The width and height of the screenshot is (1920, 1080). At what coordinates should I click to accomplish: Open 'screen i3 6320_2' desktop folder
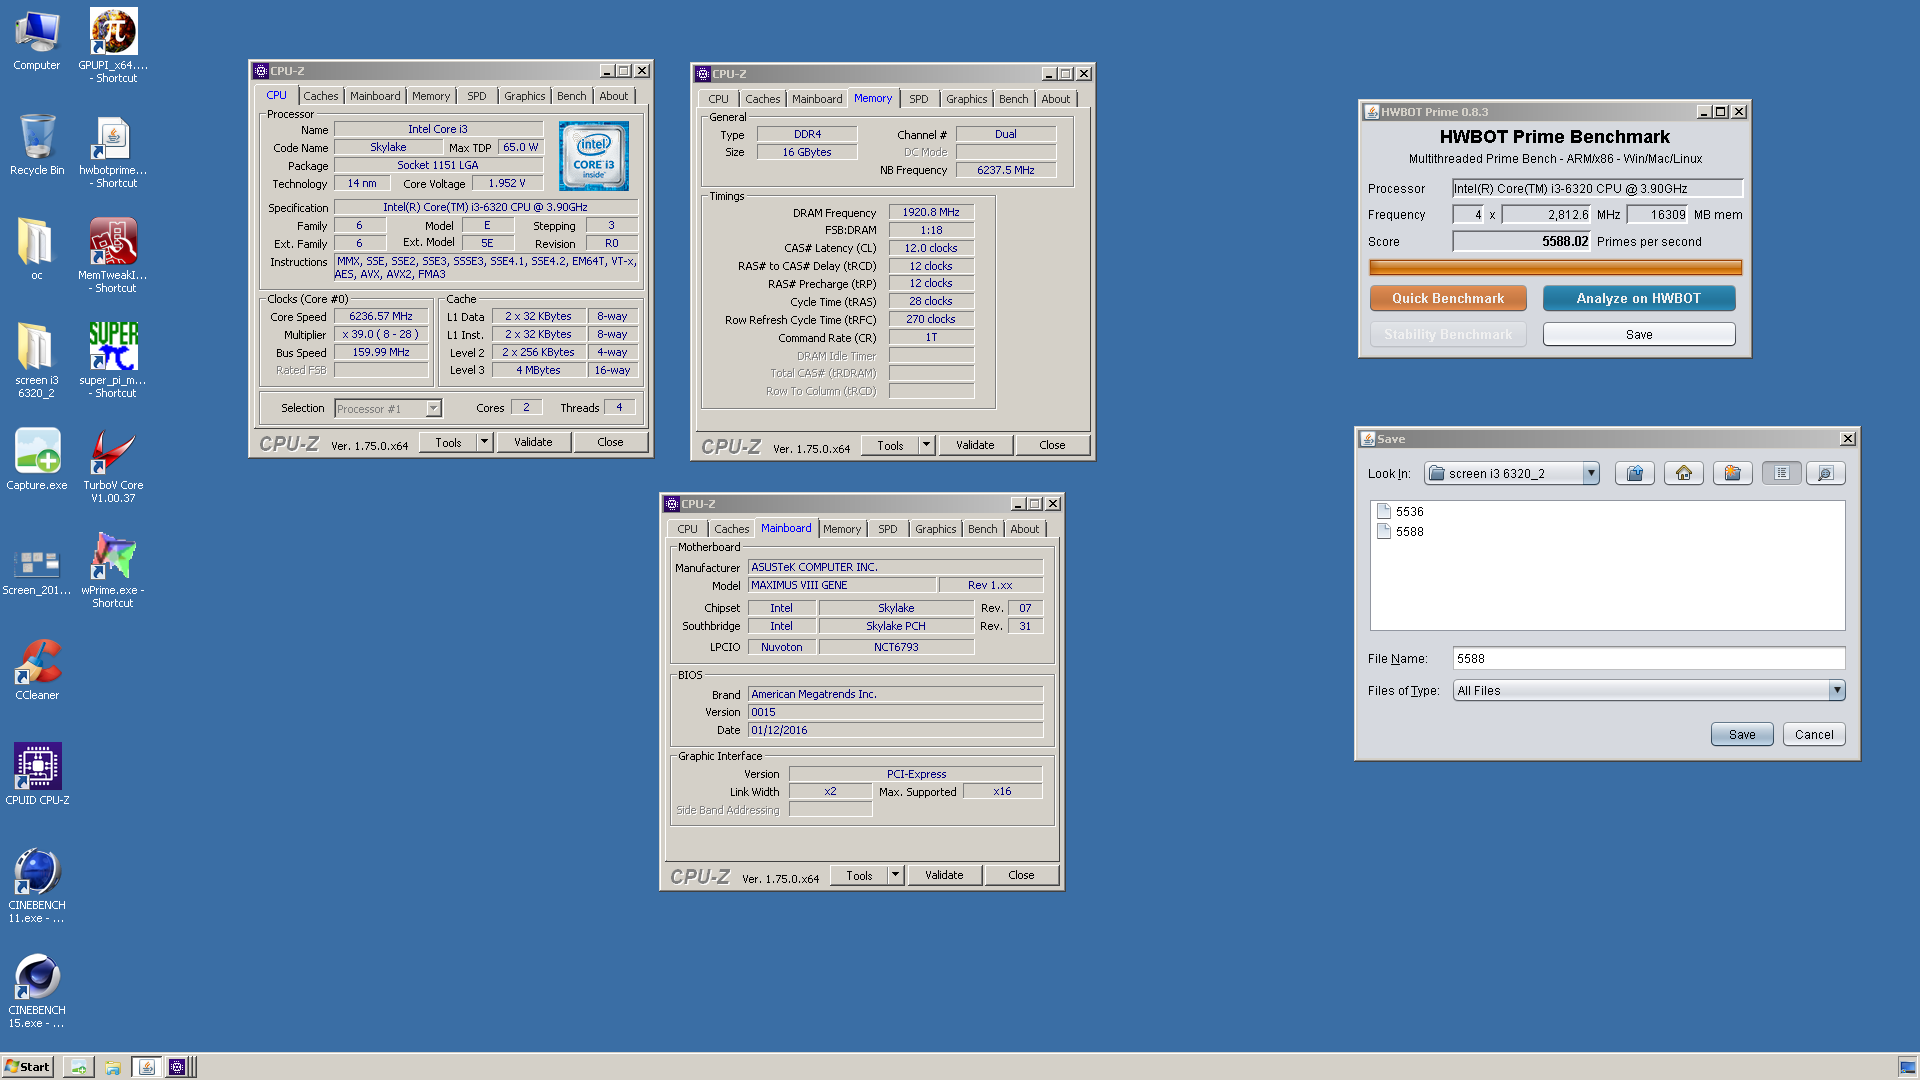pyautogui.click(x=37, y=360)
